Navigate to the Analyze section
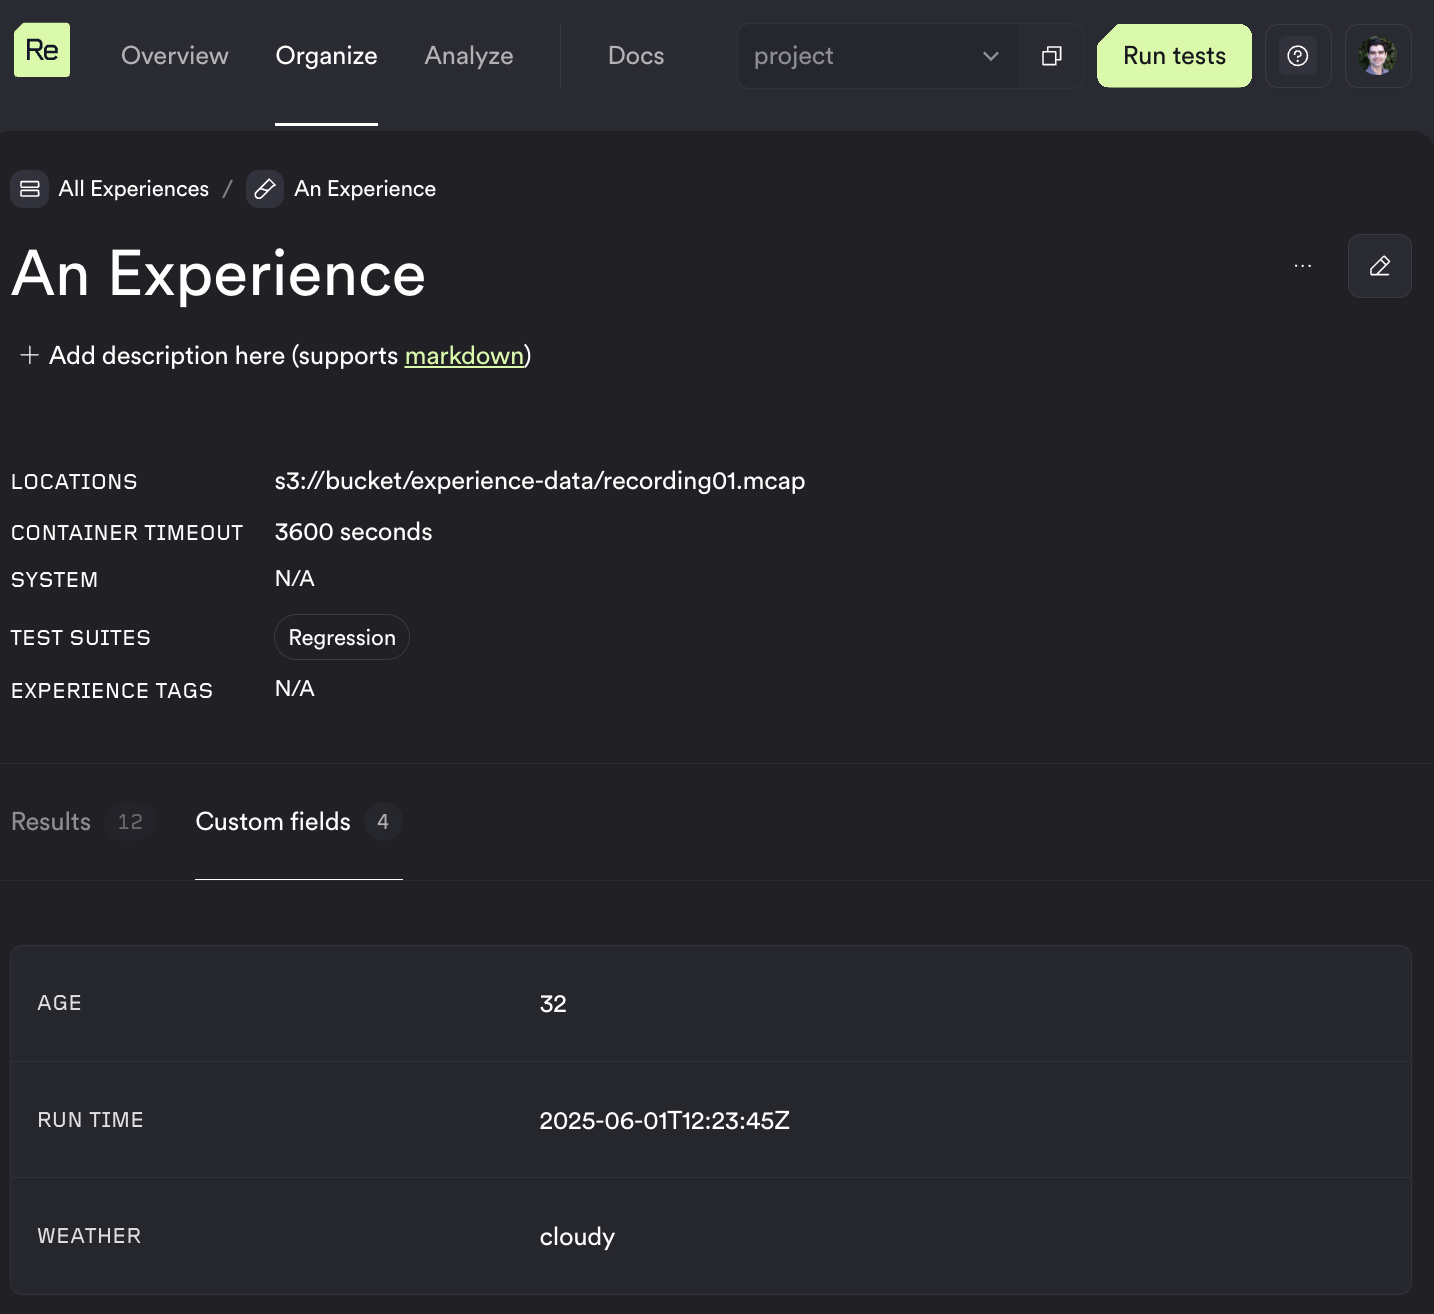This screenshot has width=1434, height=1314. (469, 56)
